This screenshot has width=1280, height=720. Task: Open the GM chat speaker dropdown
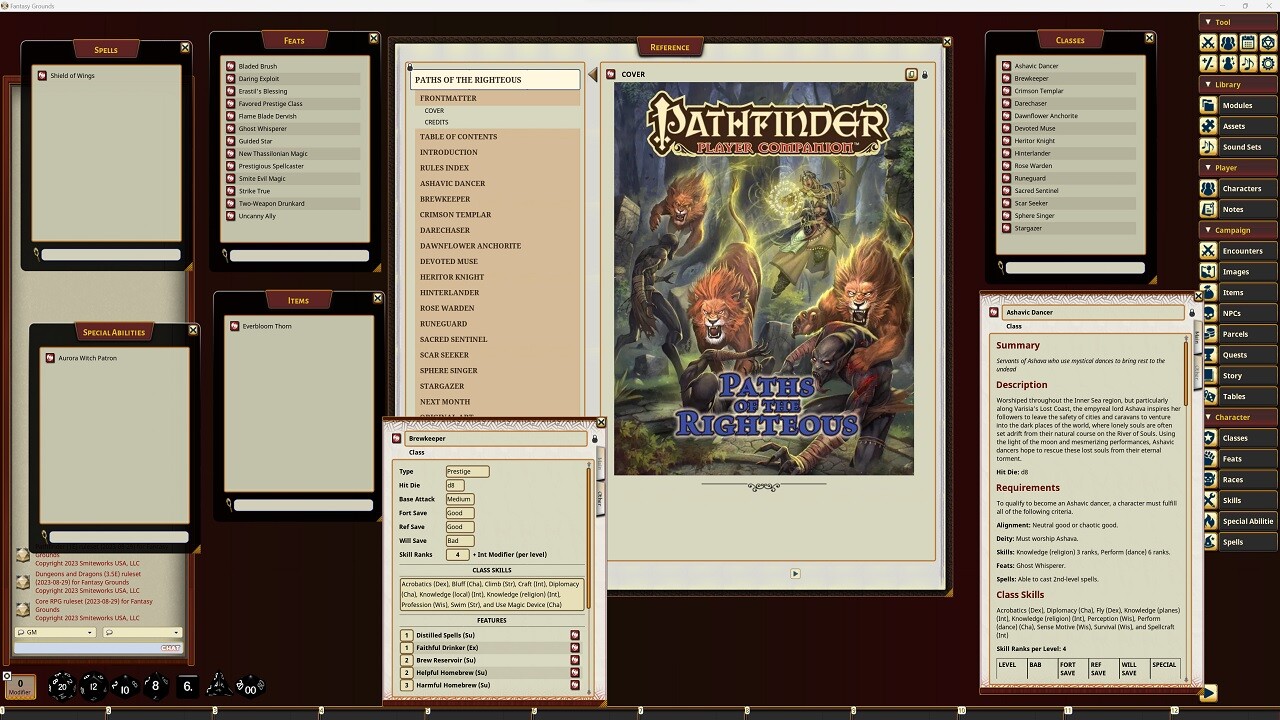coord(55,633)
